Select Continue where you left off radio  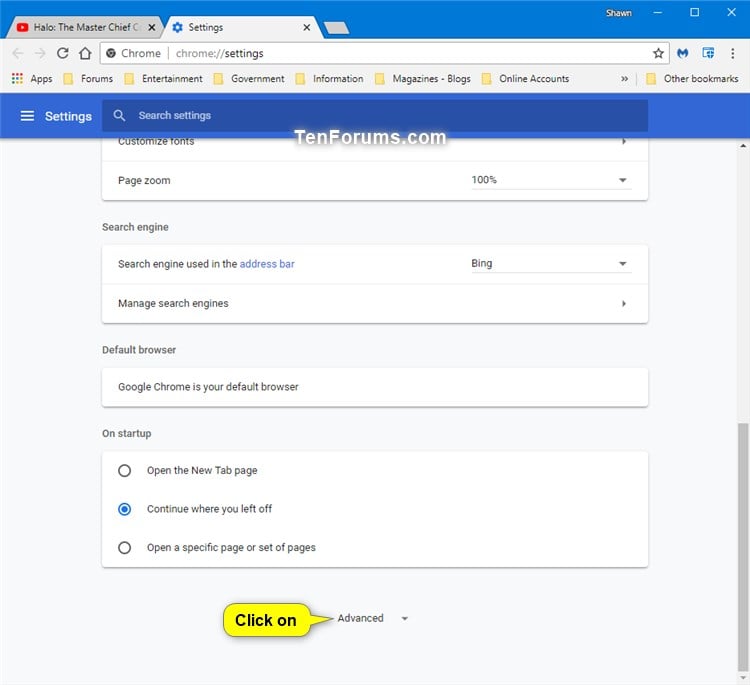[124, 509]
